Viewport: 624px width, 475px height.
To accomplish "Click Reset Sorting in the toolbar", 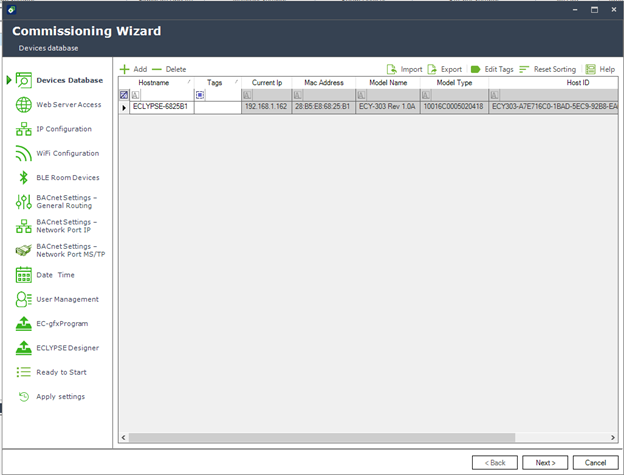I will point(547,69).
